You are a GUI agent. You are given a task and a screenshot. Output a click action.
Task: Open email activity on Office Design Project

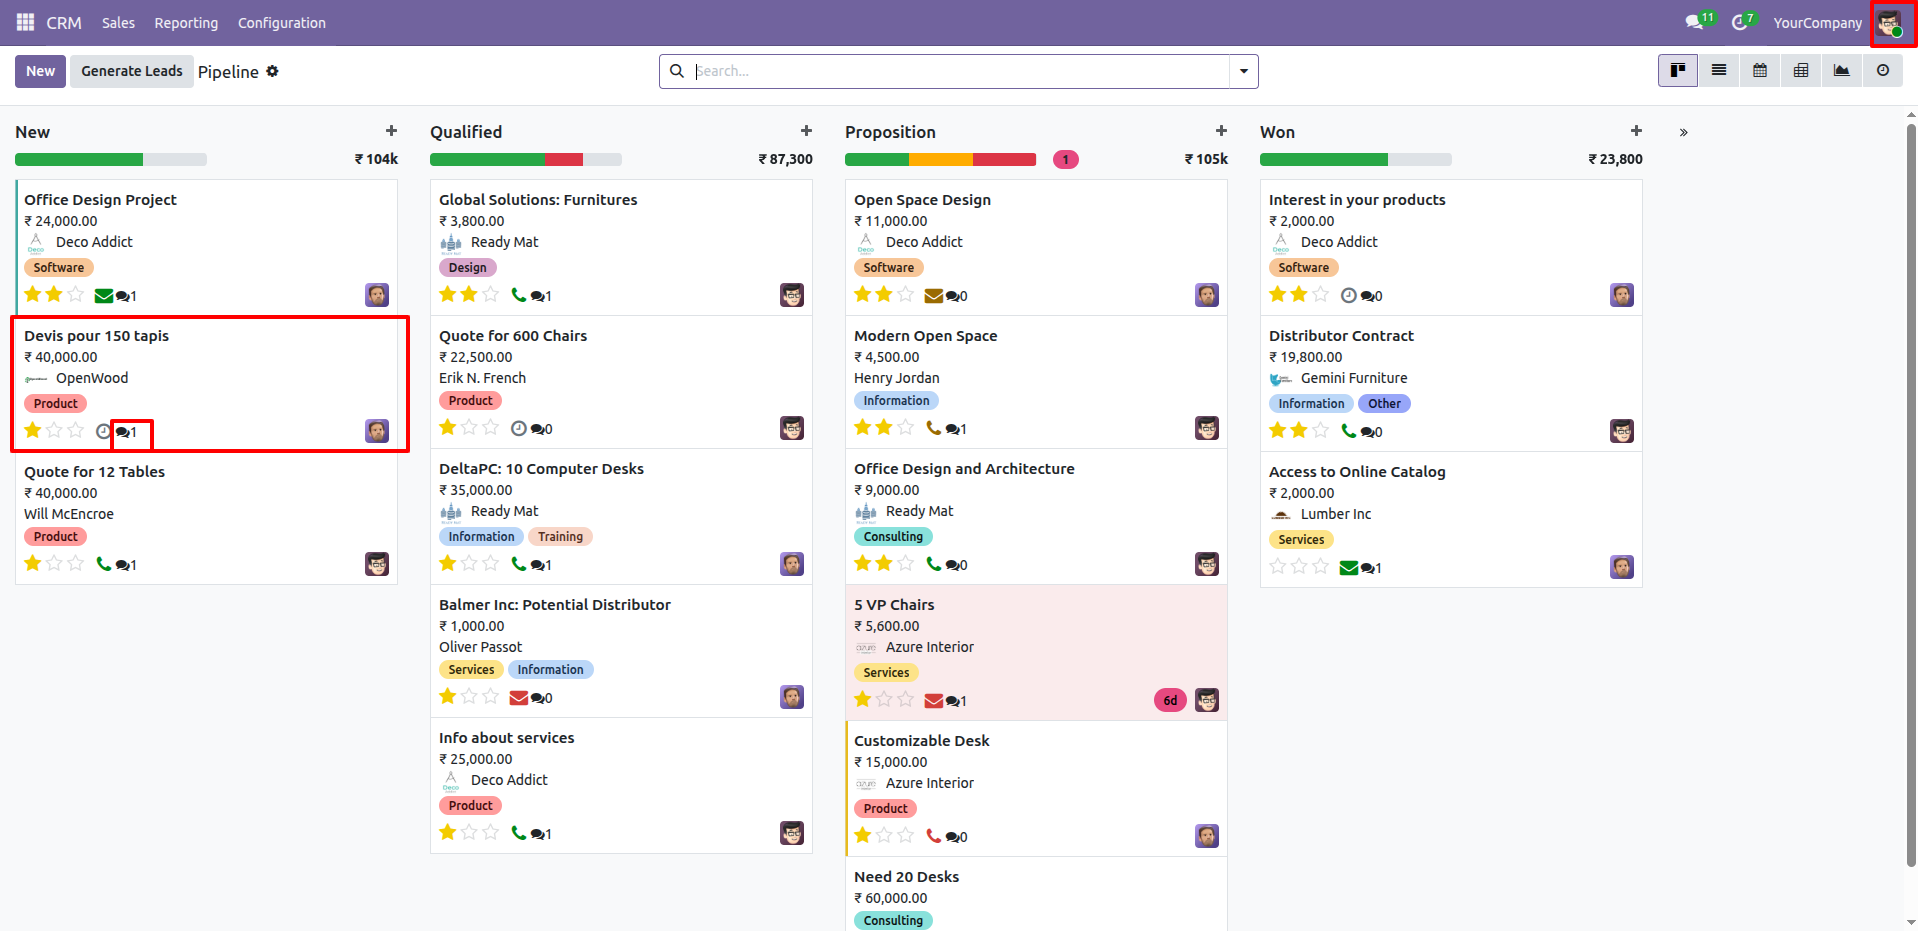104,296
